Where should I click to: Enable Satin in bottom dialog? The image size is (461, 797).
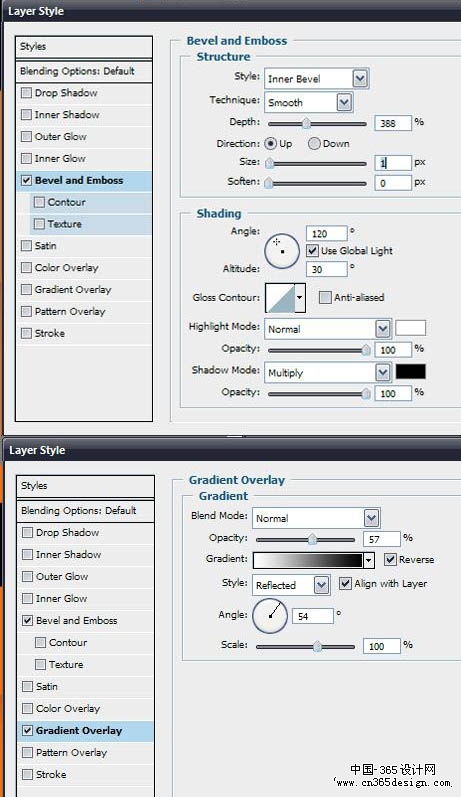click(27, 687)
